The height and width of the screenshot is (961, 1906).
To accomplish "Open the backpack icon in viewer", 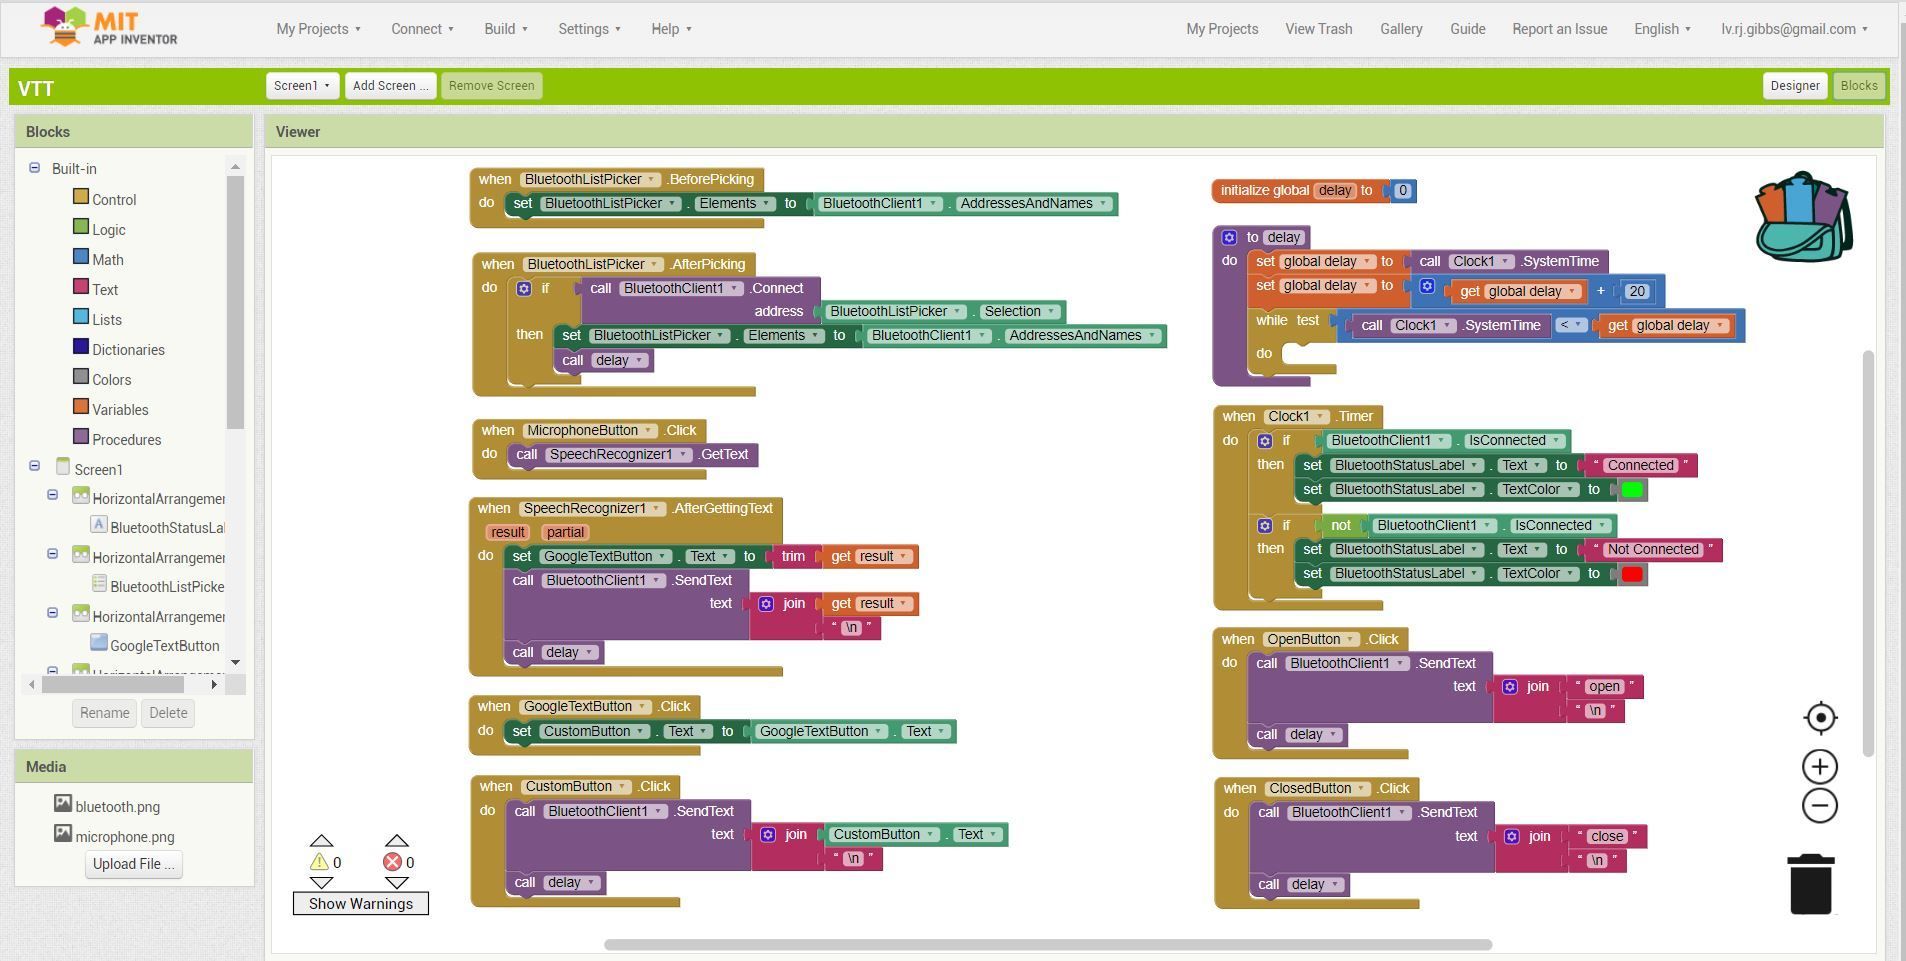I will click(x=1804, y=217).
